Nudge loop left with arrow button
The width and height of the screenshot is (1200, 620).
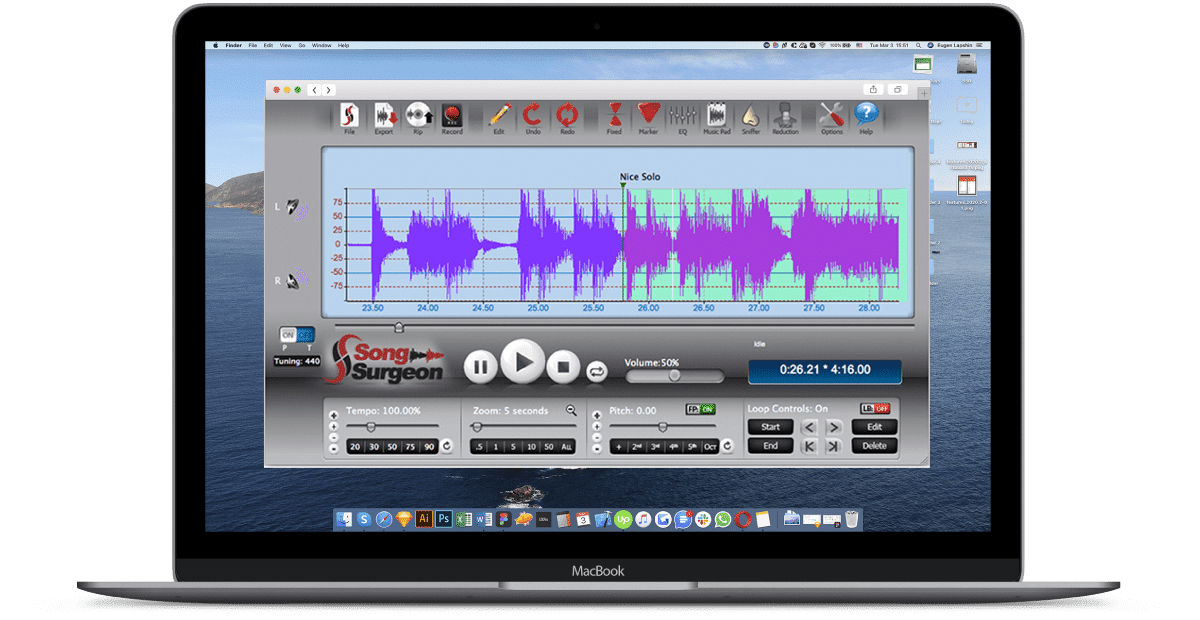[x=810, y=427]
